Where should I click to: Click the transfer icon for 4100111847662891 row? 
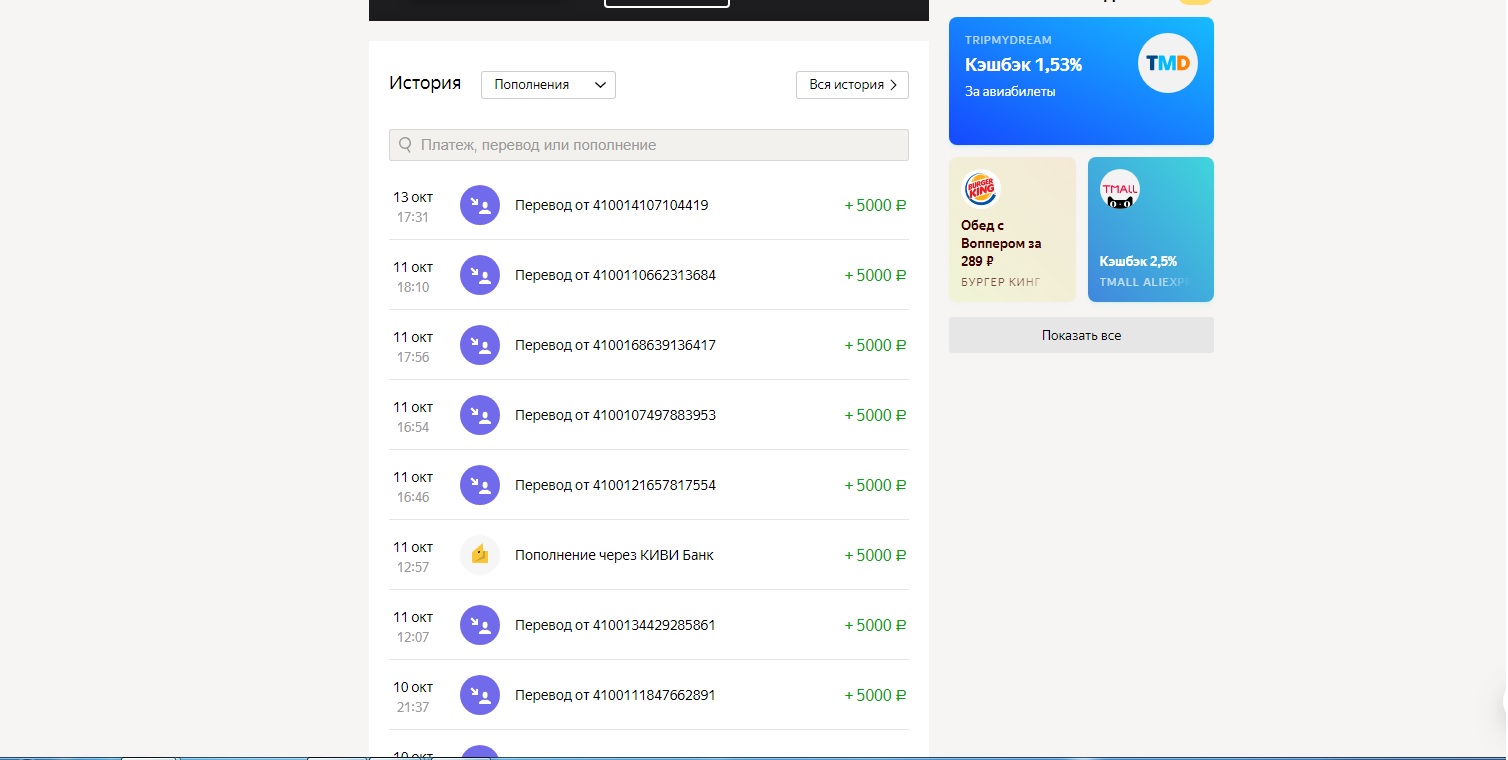click(x=480, y=695)
